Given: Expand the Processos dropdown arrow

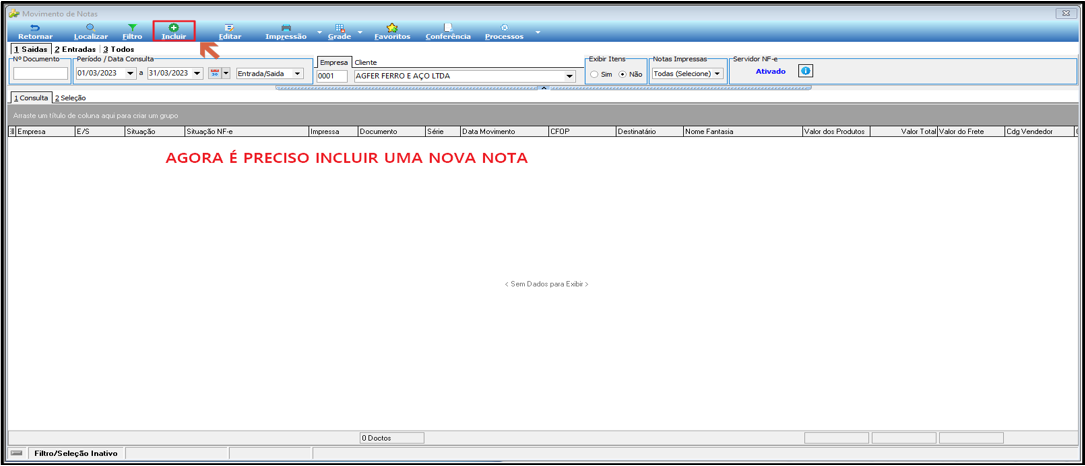Looking at the screenshot, I should tap(537, 32).
